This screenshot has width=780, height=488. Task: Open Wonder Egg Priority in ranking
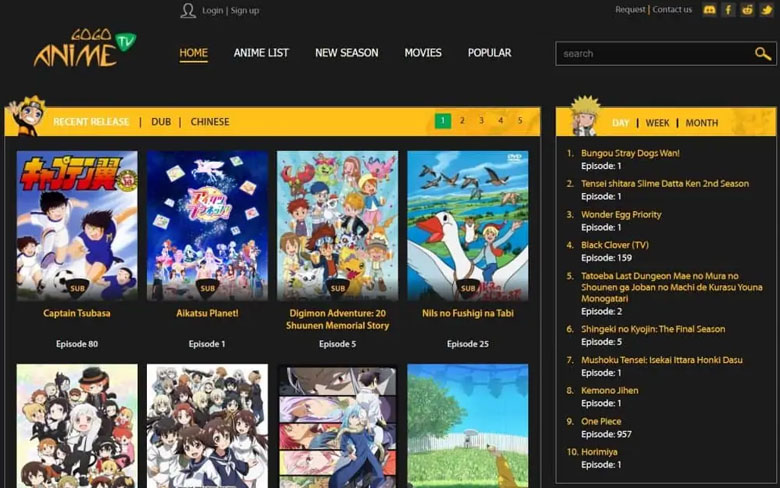click(621, 214)
